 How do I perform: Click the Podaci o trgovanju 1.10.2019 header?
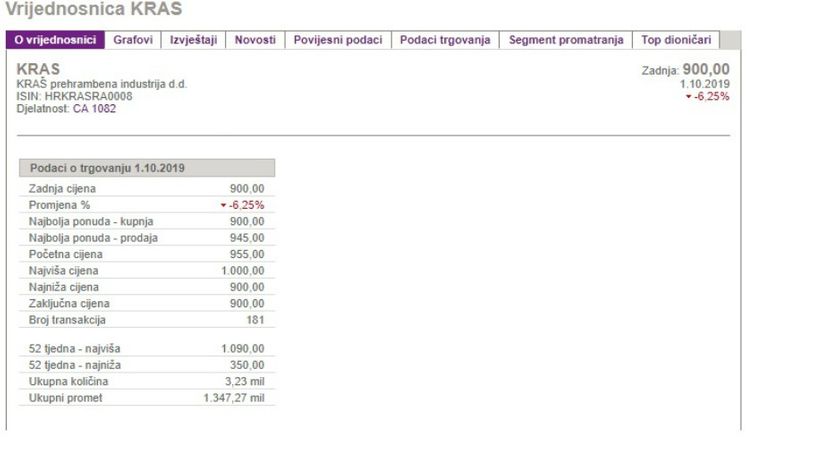point(147,168)
